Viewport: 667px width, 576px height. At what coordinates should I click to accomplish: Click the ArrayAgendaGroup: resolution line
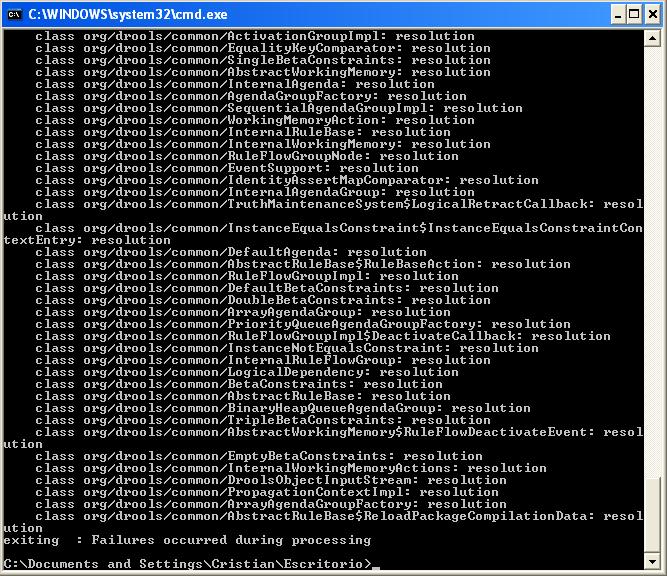coord(243,312)
